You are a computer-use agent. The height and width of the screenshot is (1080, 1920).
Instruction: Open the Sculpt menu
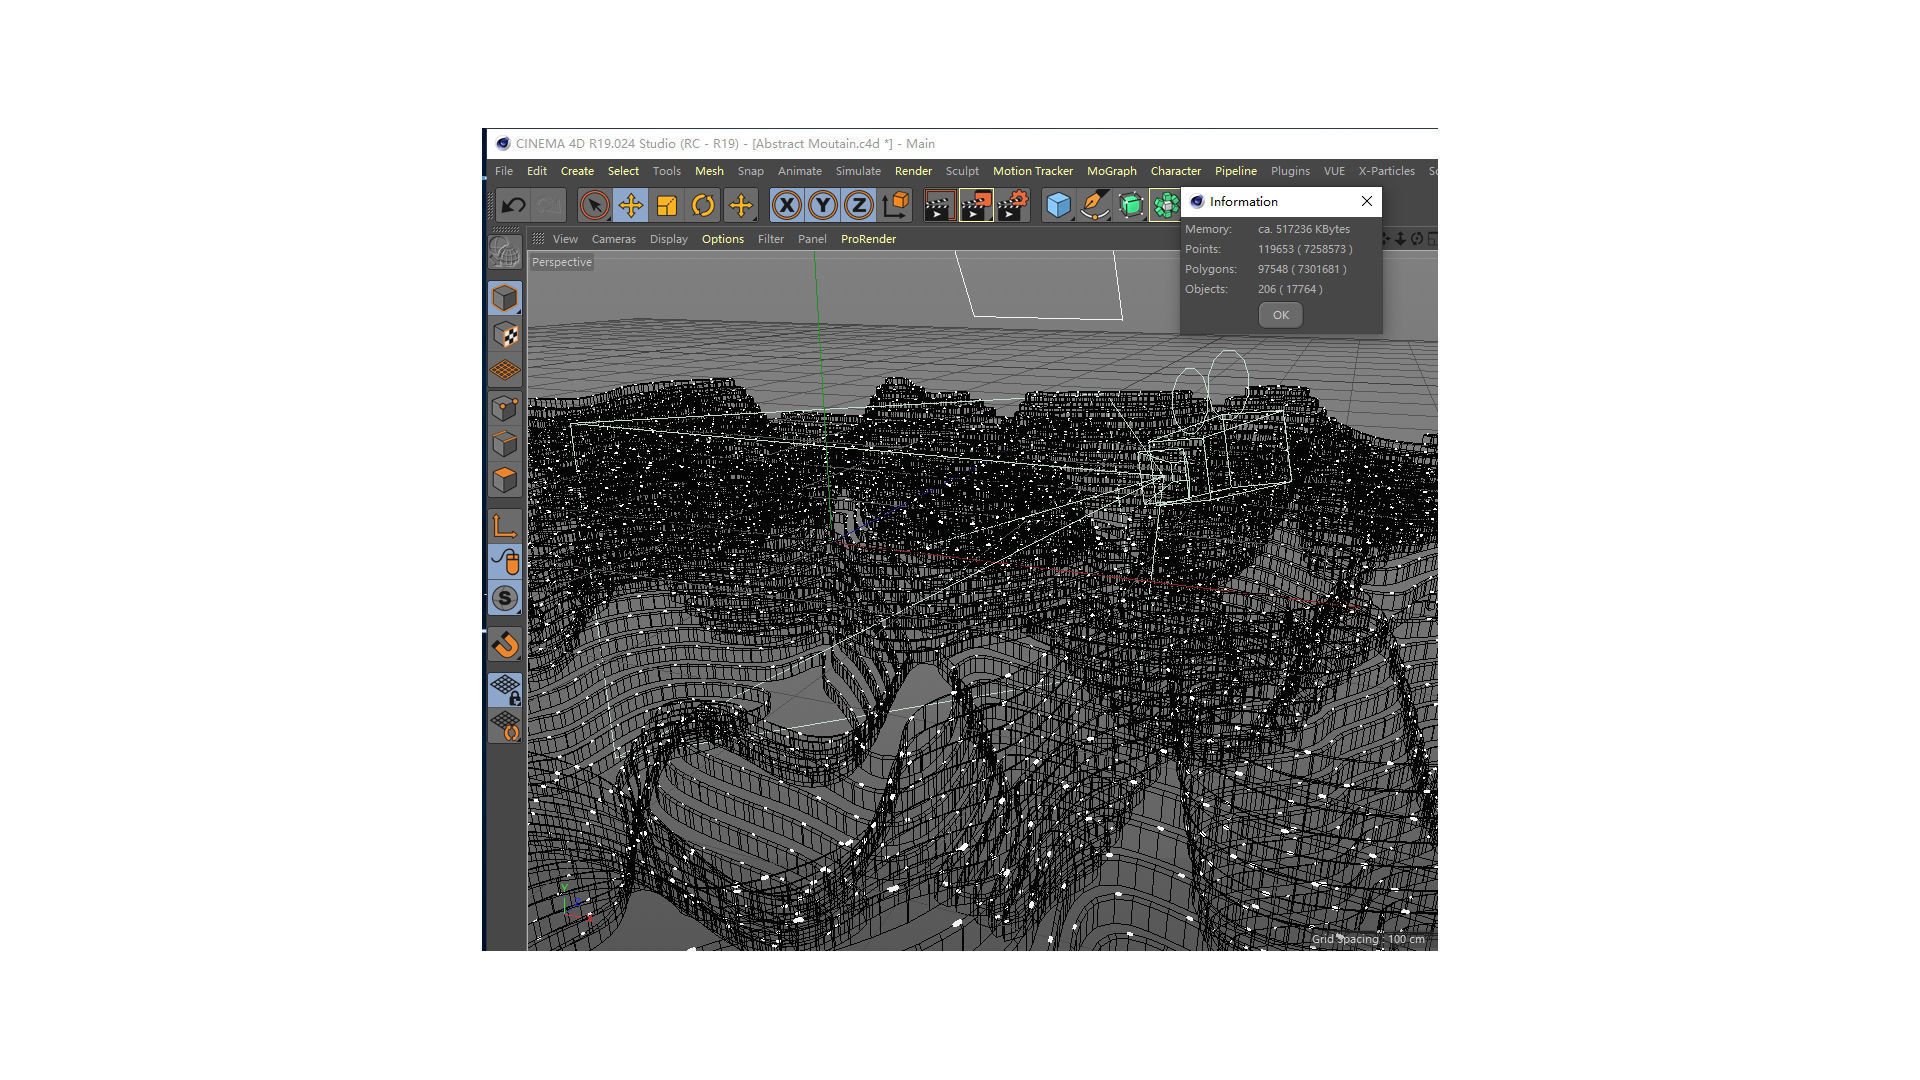(962, 171)
